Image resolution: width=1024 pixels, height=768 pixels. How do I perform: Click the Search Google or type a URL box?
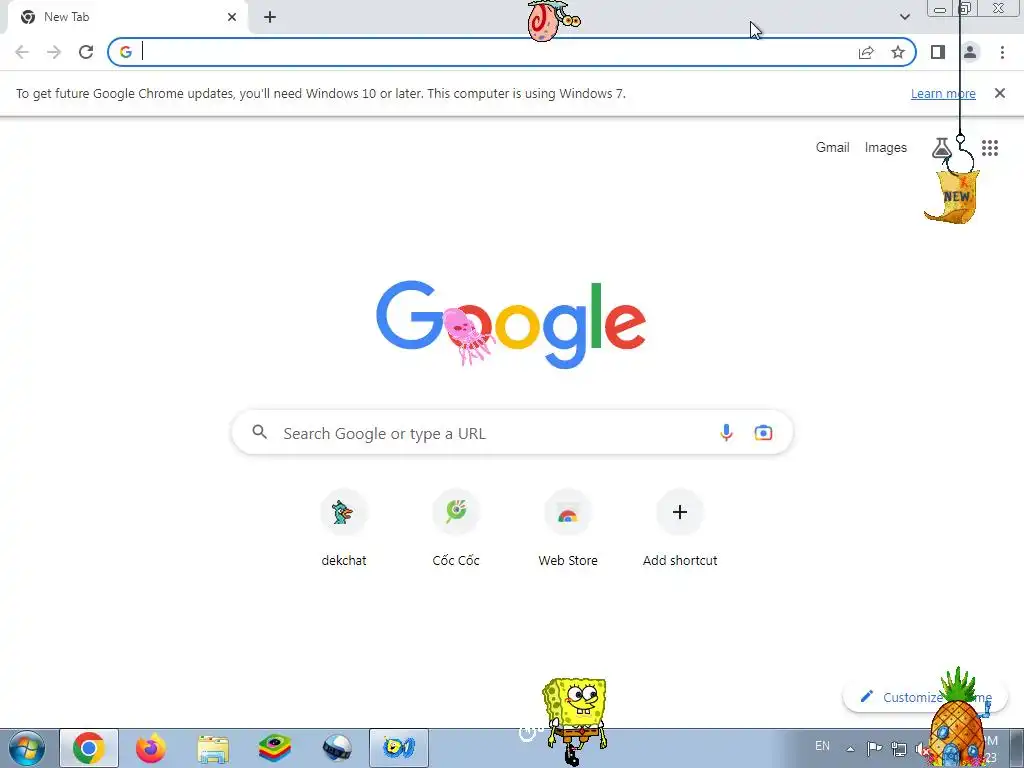(x=513, y=432)
